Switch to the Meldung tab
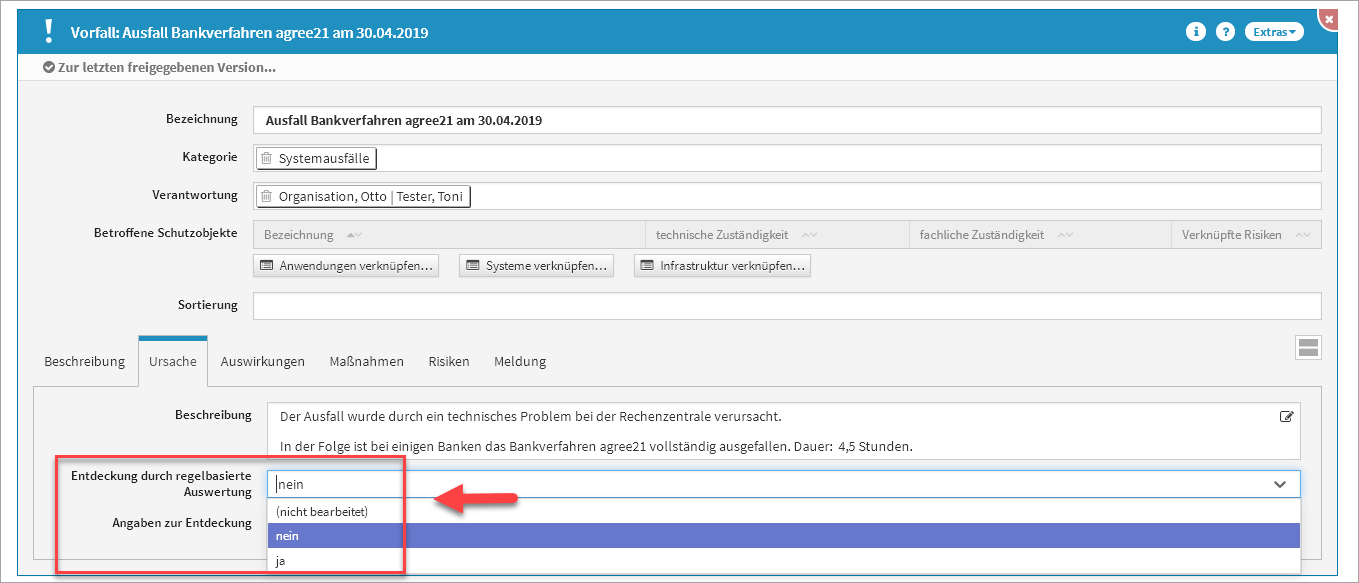This screenshot has width=1359, height=583. (x=520, y=361)
